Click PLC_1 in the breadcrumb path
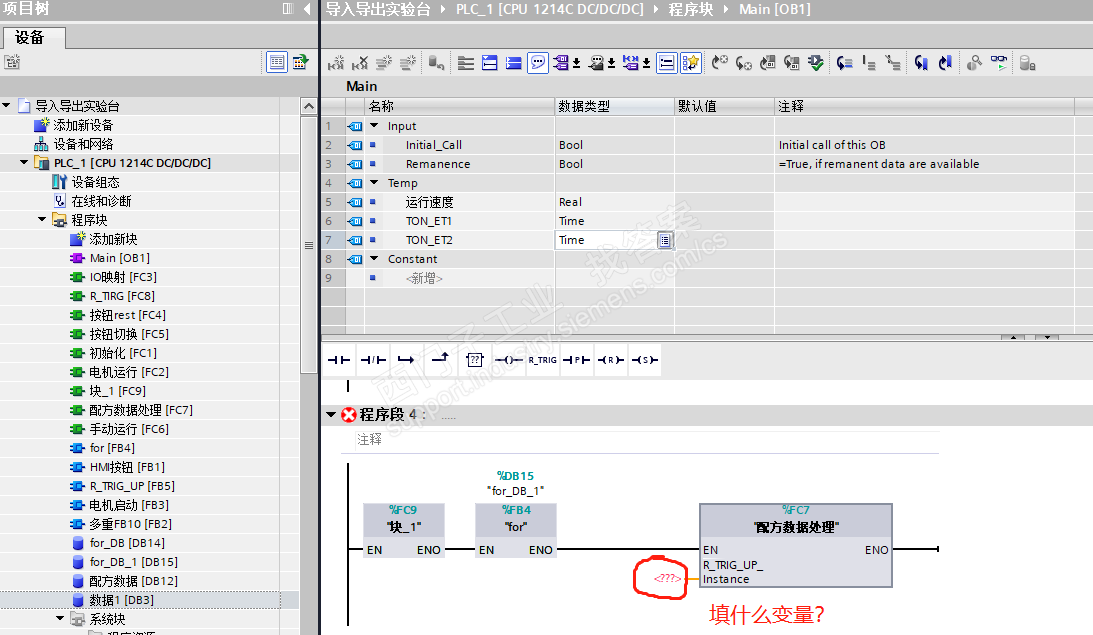The width and height of the screenshot is (1093, 635). (549, 9)
